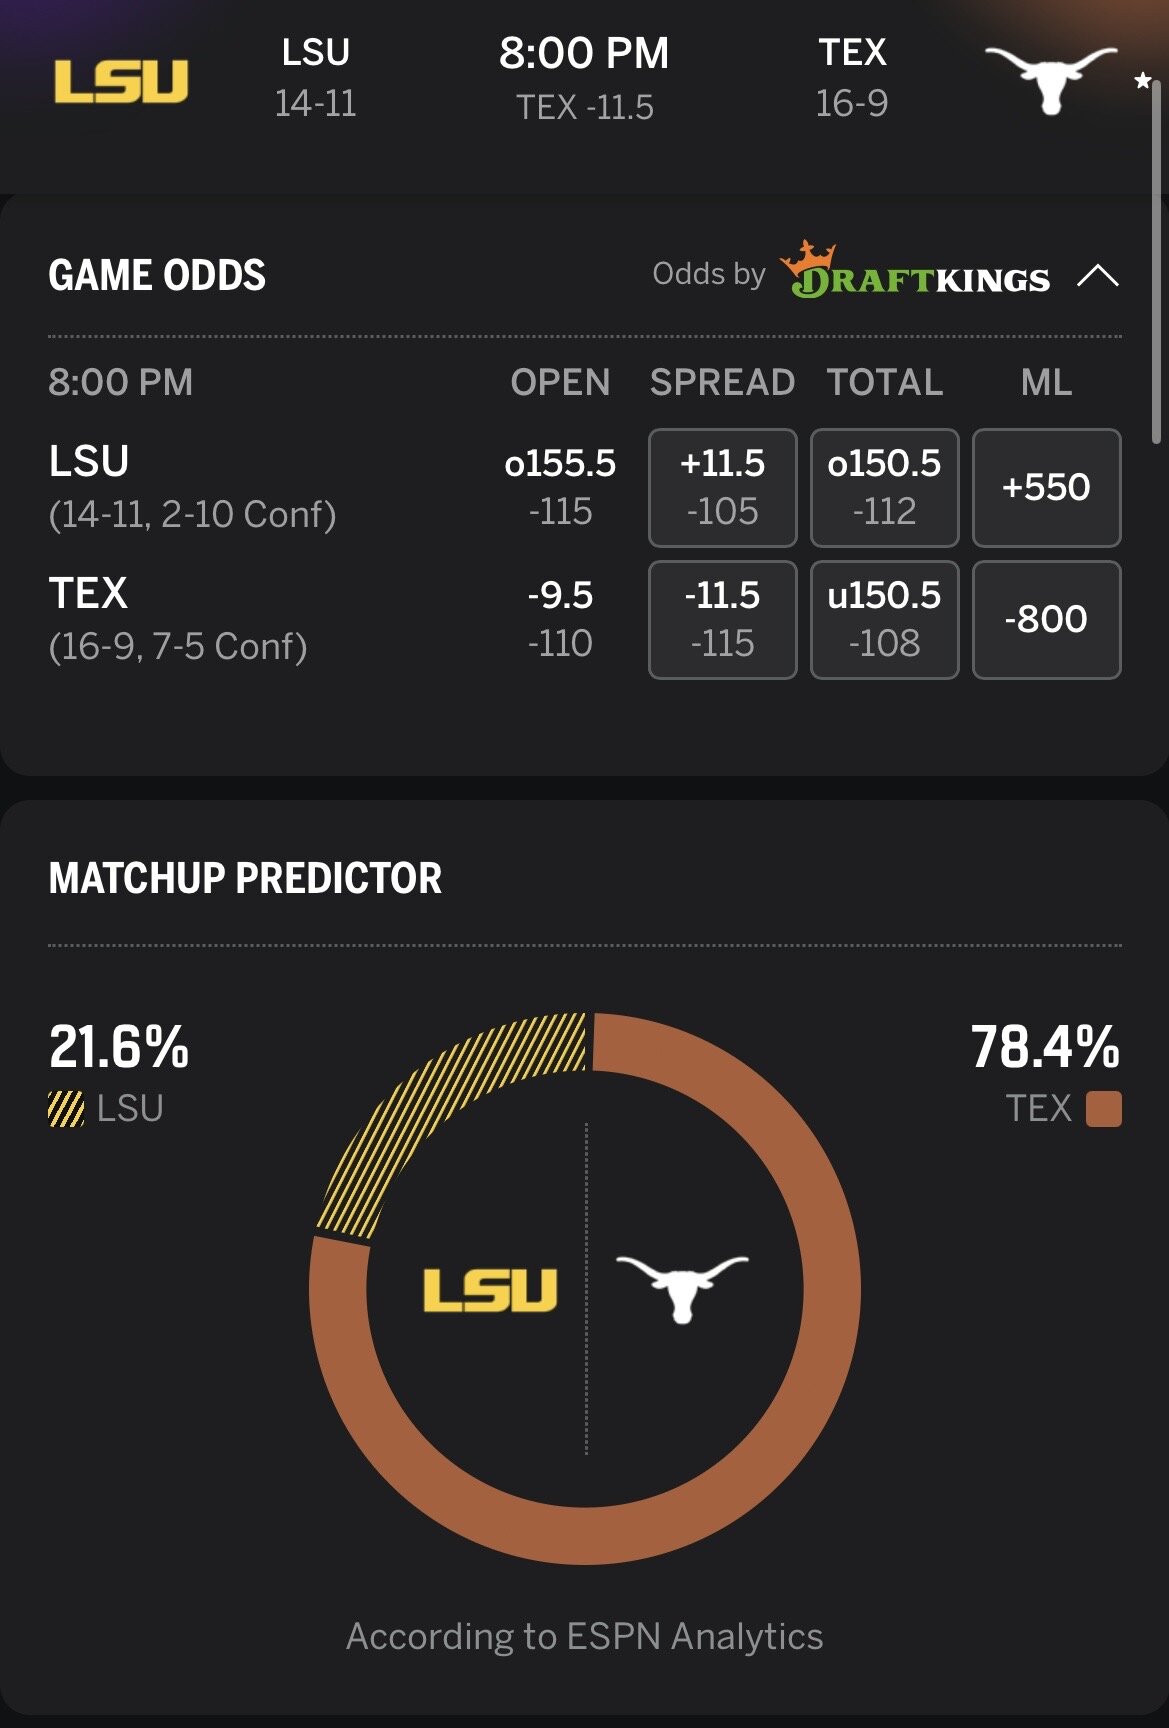Tap the TEX 16-9 team record header
This screenshot has width=1169, height=1728.
(x=852, y=78)
